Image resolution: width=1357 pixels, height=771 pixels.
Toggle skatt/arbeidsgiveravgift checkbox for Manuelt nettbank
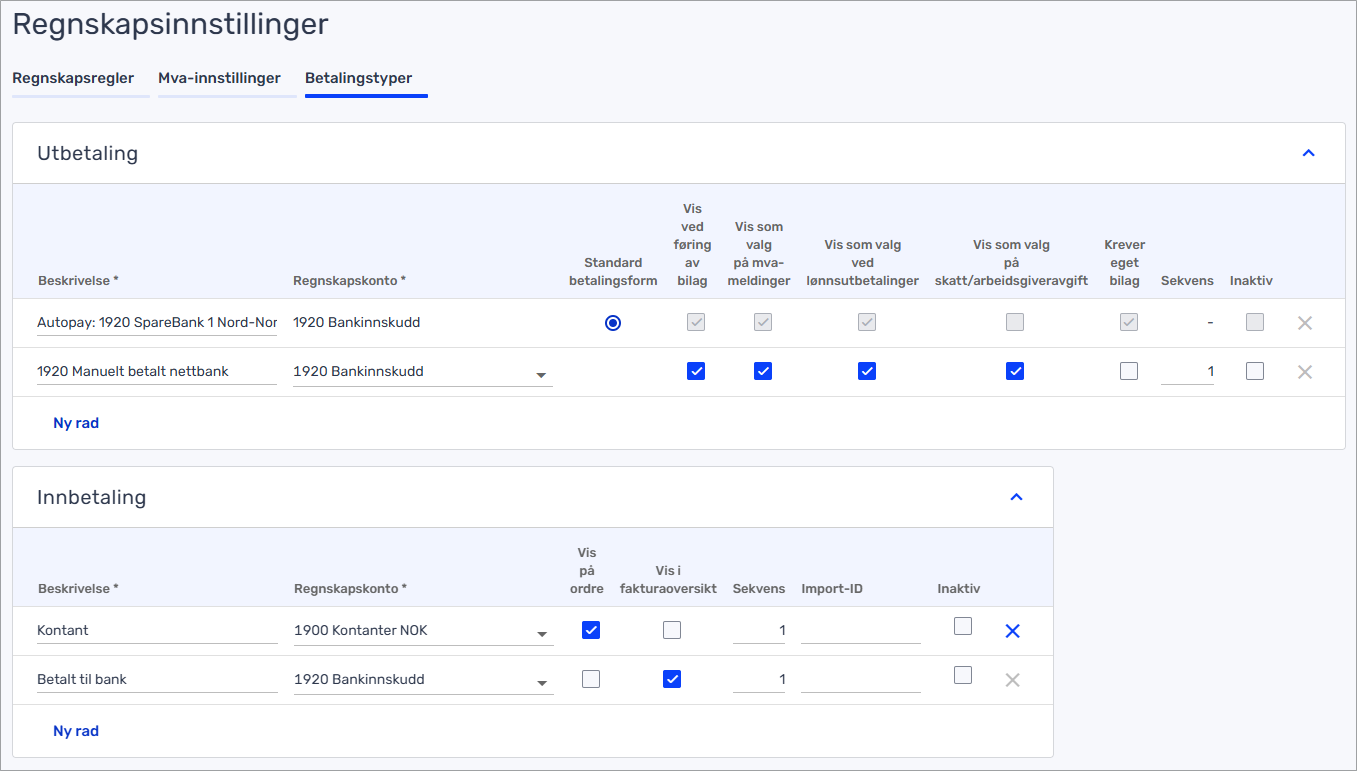click(x=1015, y=371)
